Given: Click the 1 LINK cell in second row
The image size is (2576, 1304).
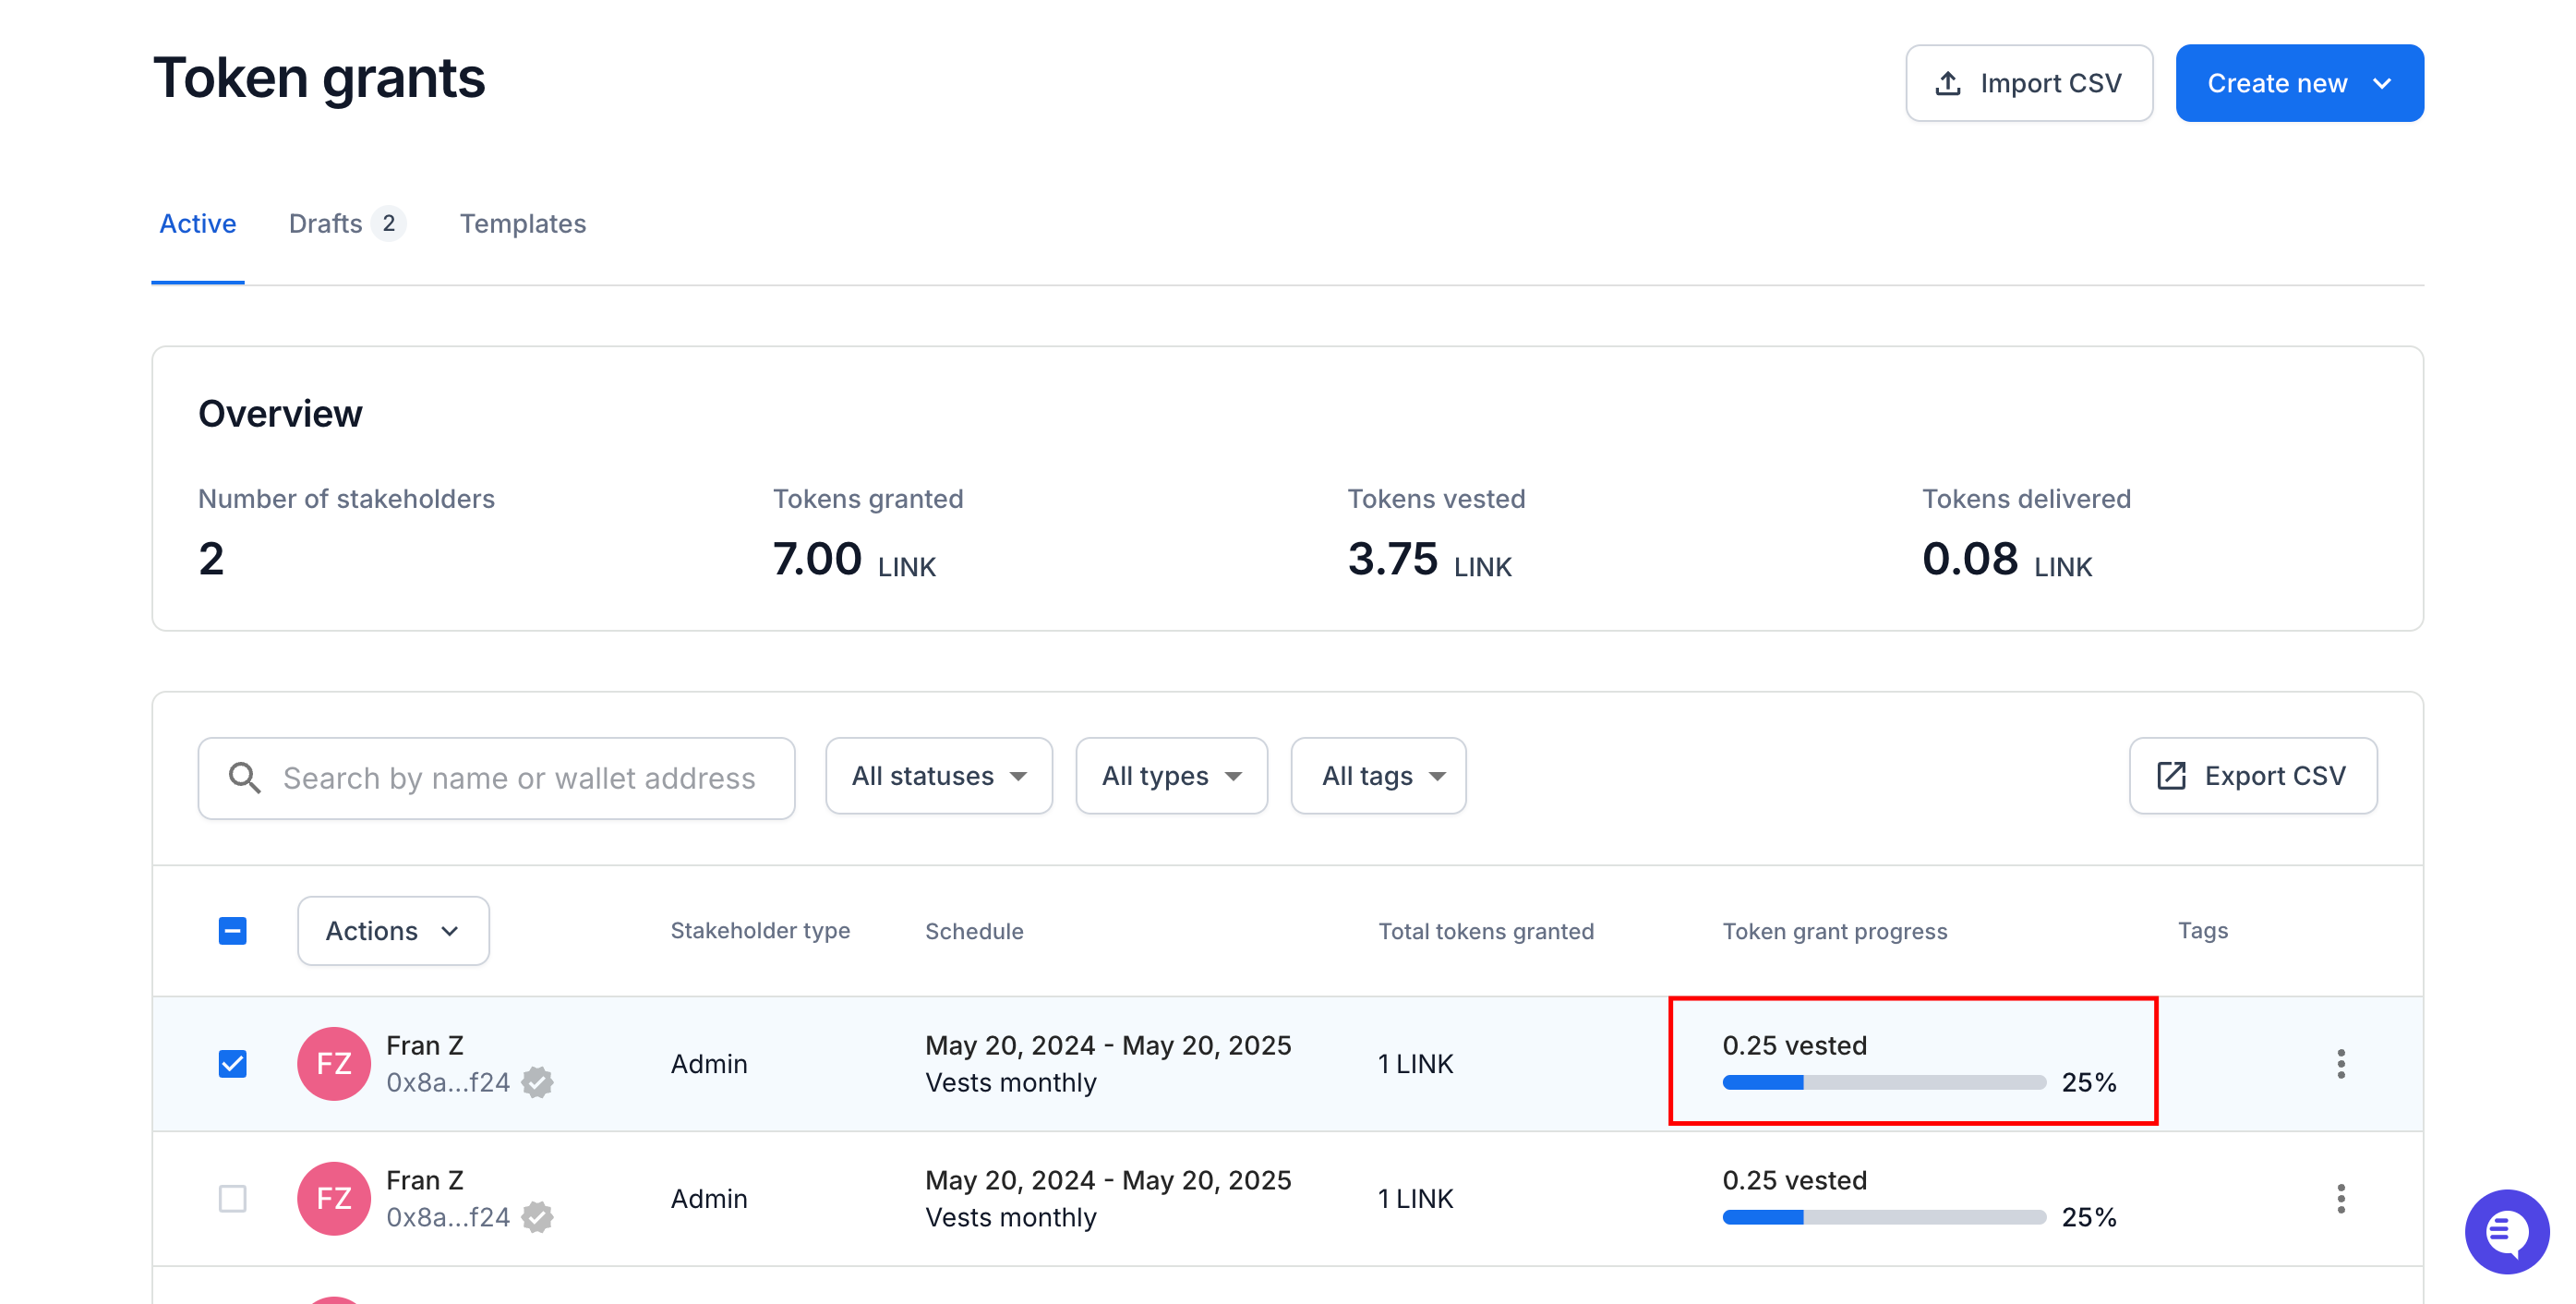Looking at the screenshot, I should [1415, 1198].
